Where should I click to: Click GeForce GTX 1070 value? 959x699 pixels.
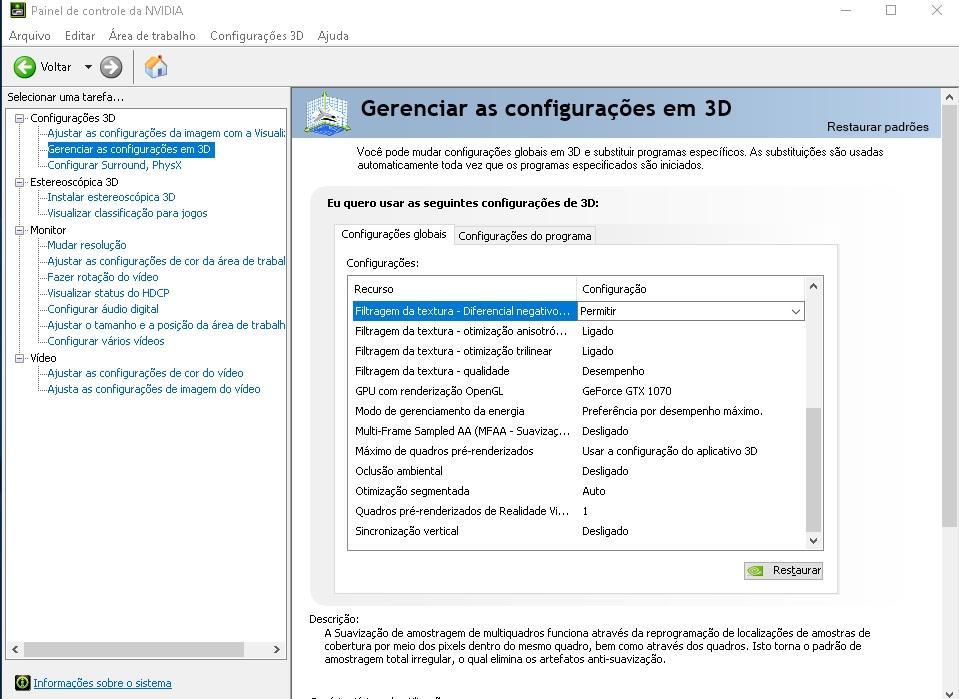(x=626, y=391)
